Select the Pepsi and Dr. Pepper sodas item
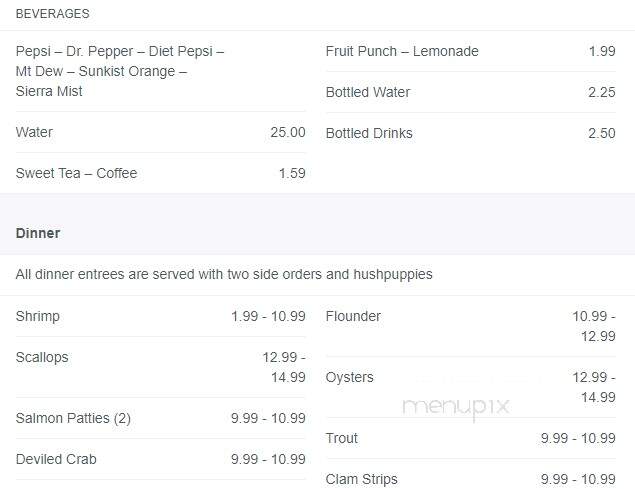 point(160,71)
